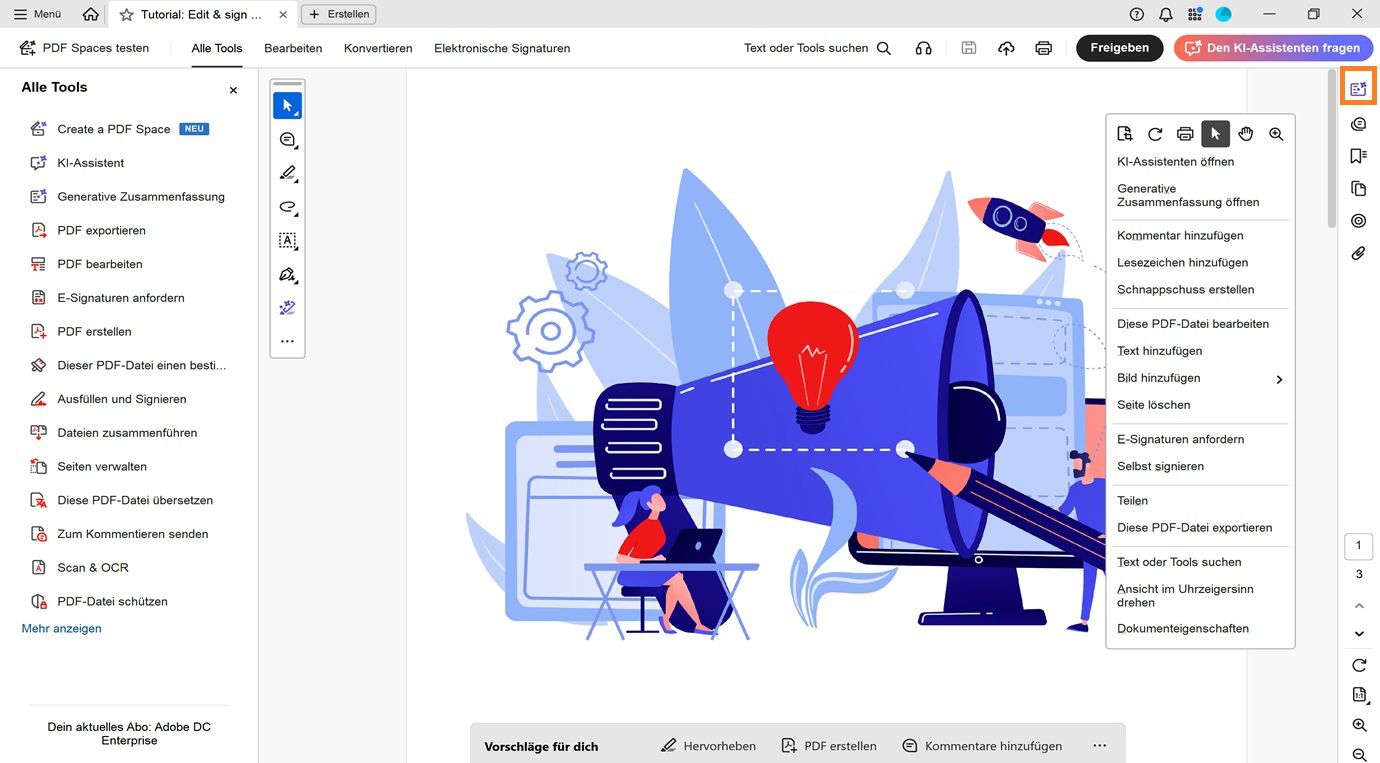The width and height of the screenshot is (1380, 763).
Task: Select the signature pen tool
Action: pos(288,274)
